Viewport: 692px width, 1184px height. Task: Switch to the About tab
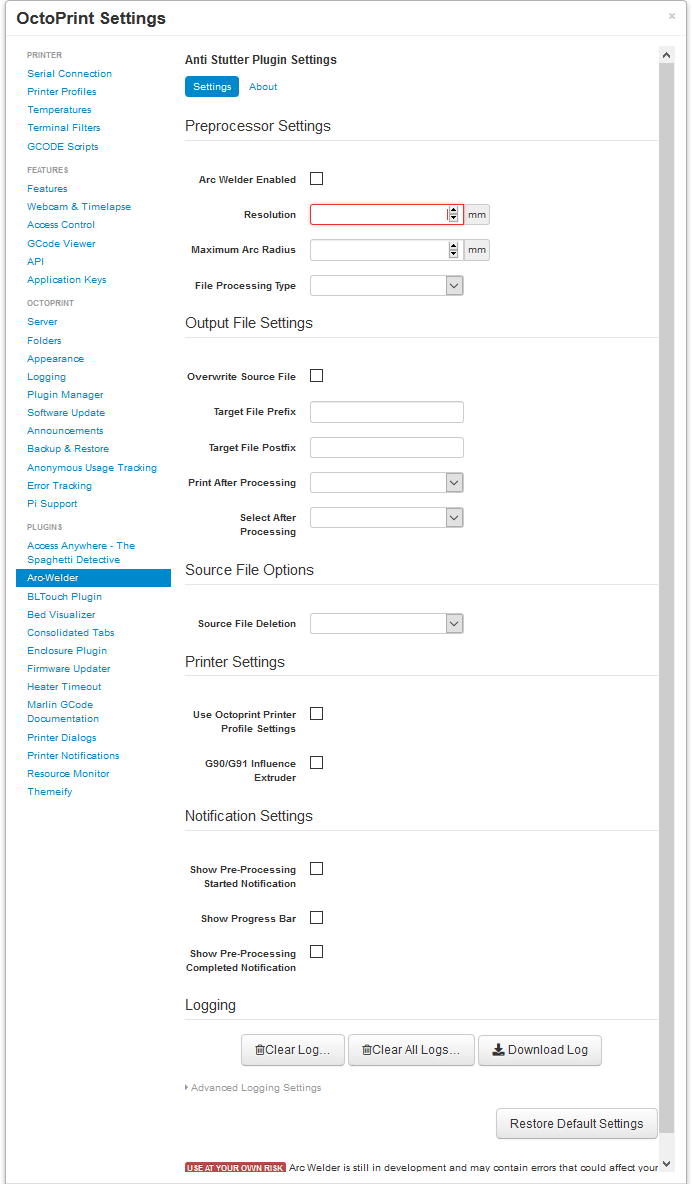pos(263,87)
